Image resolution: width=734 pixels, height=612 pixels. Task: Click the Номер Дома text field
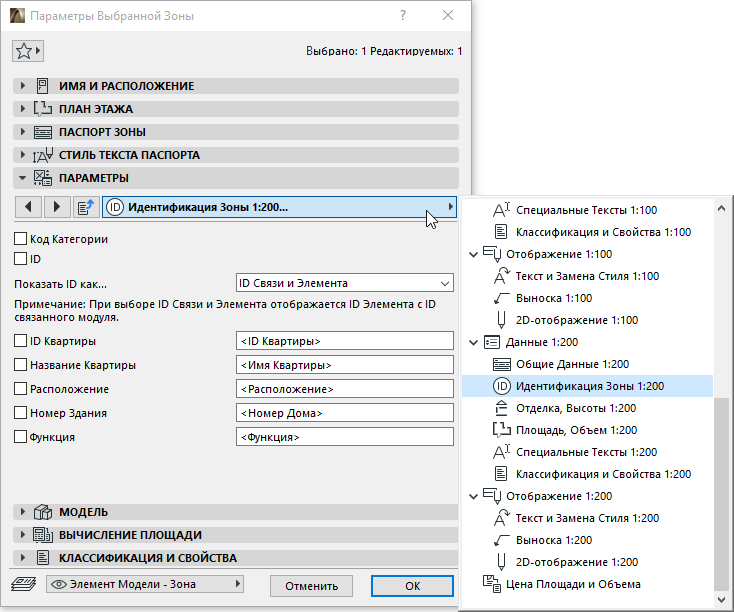coord(345,413)
